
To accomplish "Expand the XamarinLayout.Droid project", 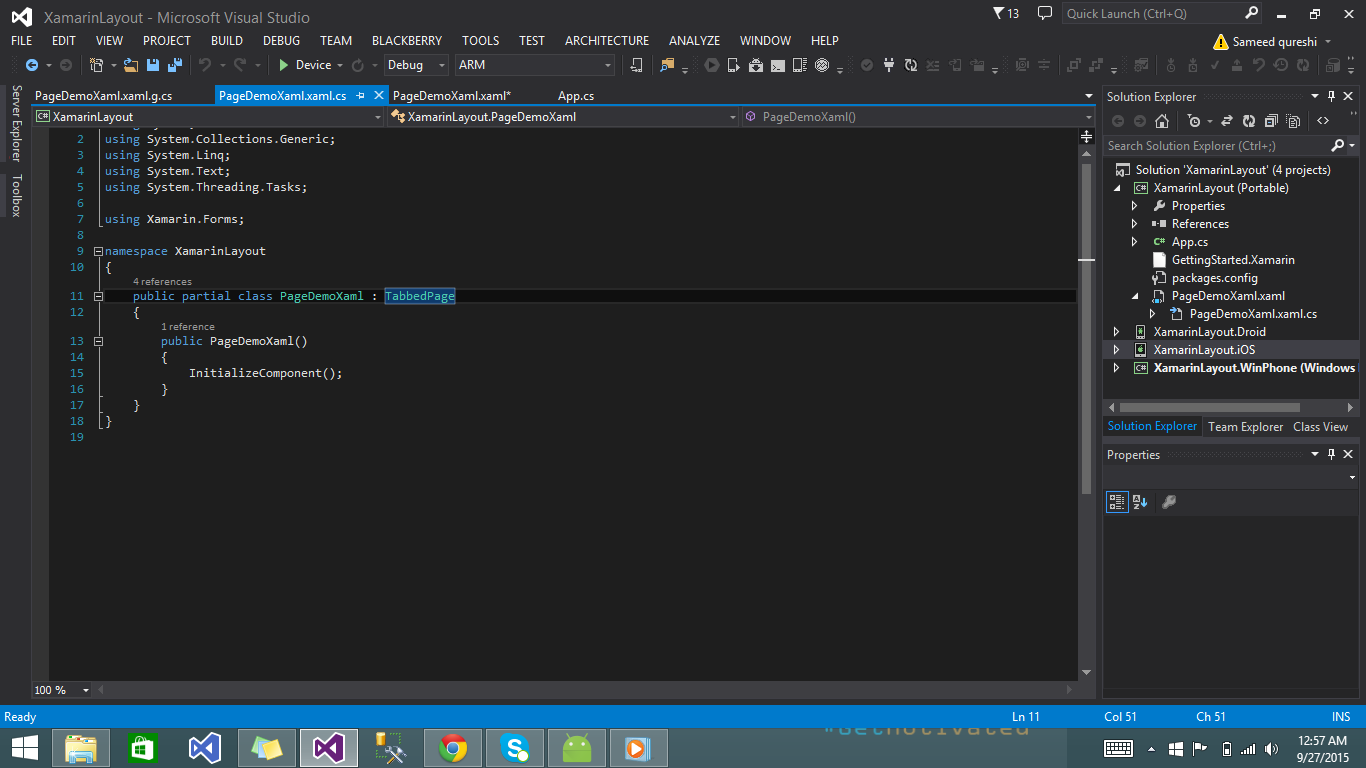I will point(1116,332).
